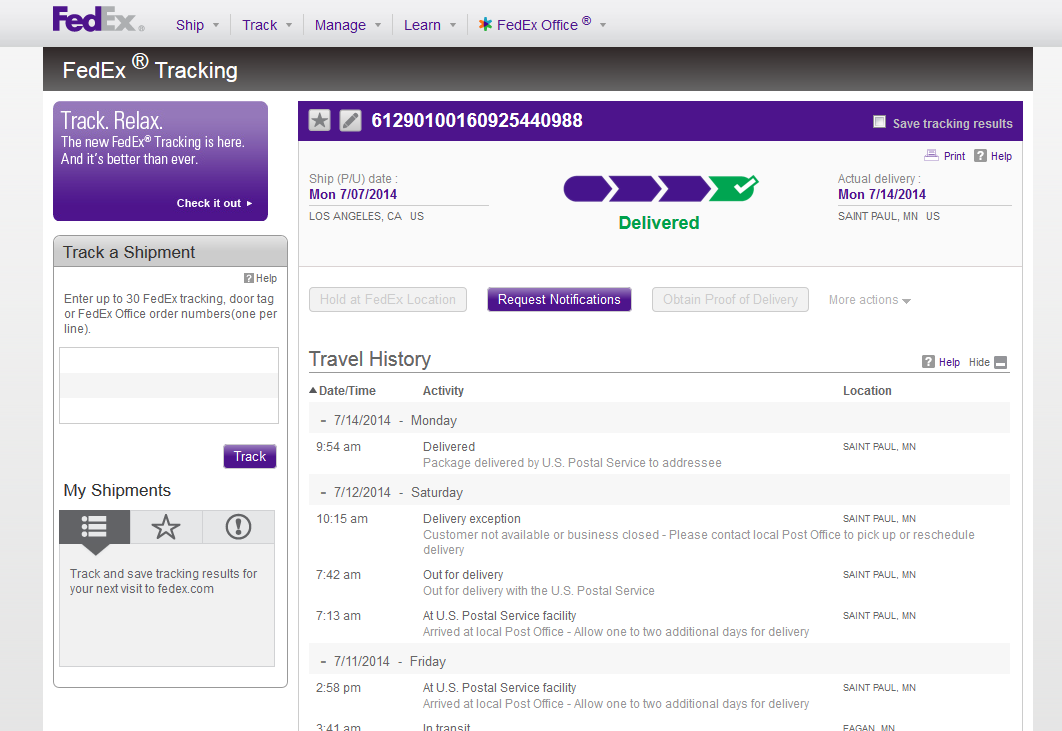
Task: Click Hold at FedEx Location button
Action: (387, 299)
